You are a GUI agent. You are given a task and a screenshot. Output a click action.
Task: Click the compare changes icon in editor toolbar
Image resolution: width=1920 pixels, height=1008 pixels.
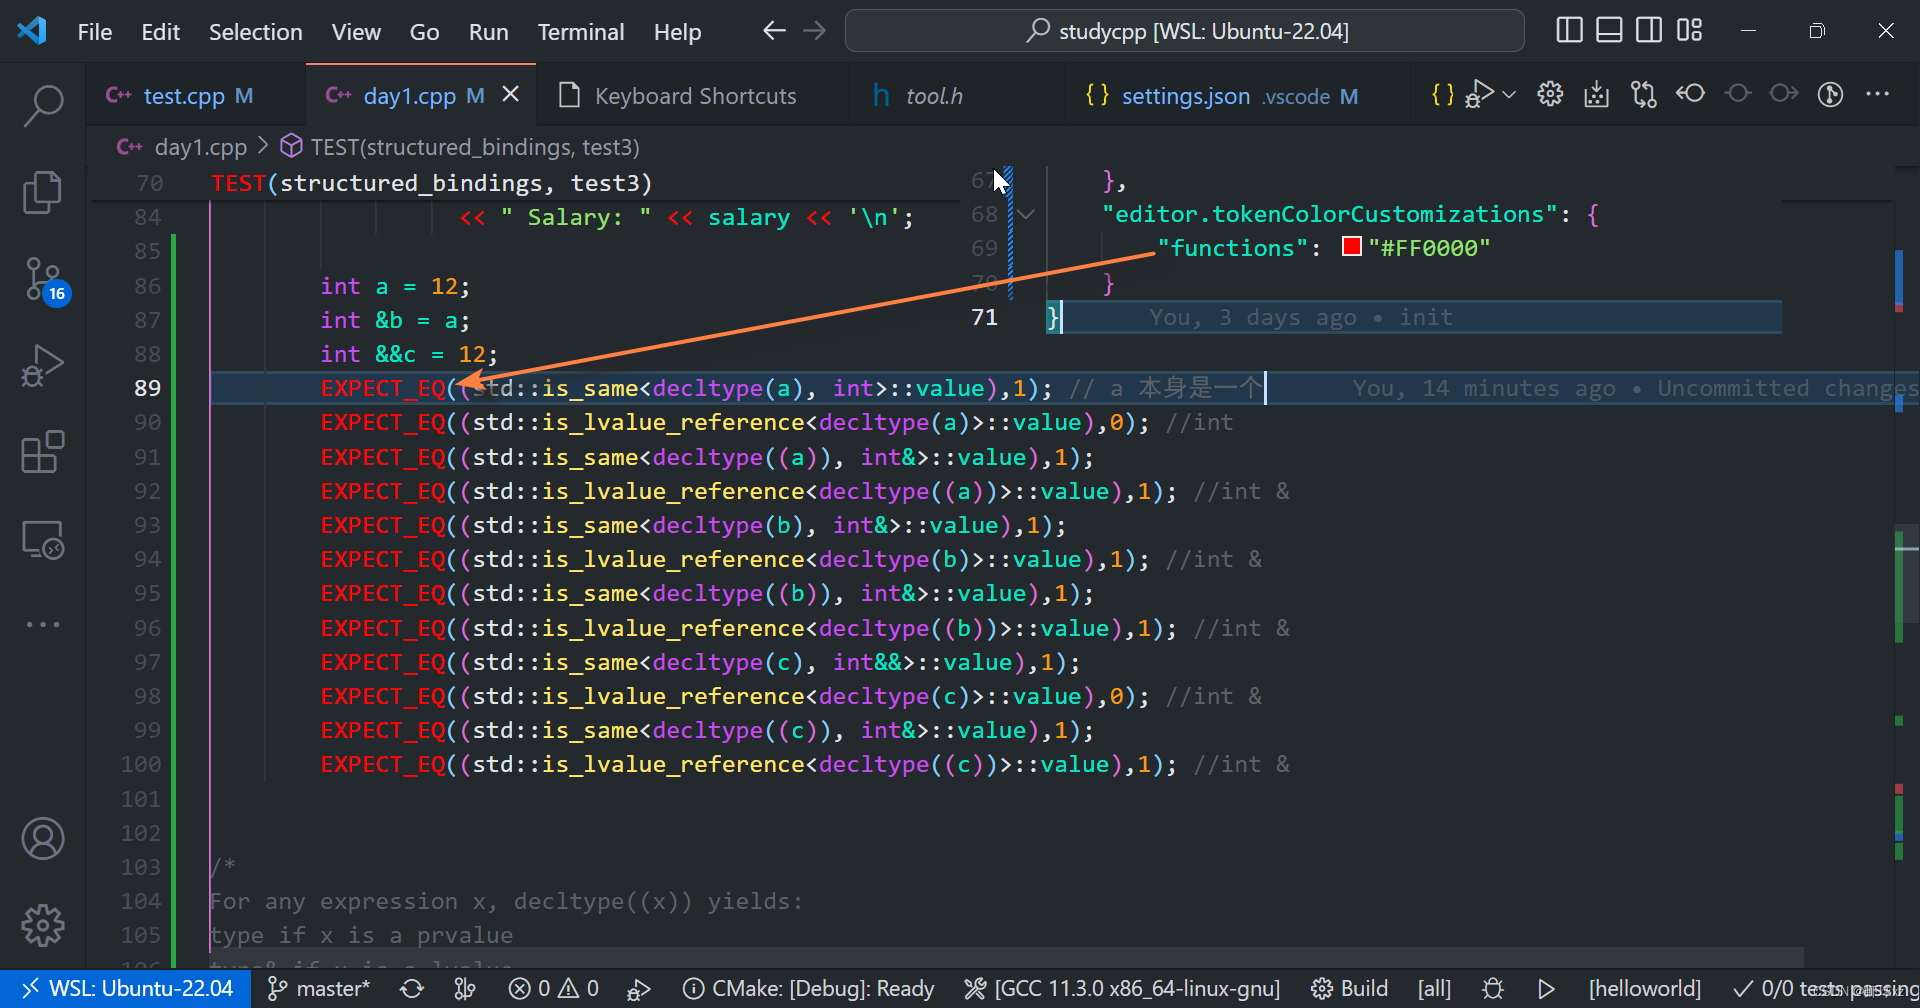pos(1644,95)
